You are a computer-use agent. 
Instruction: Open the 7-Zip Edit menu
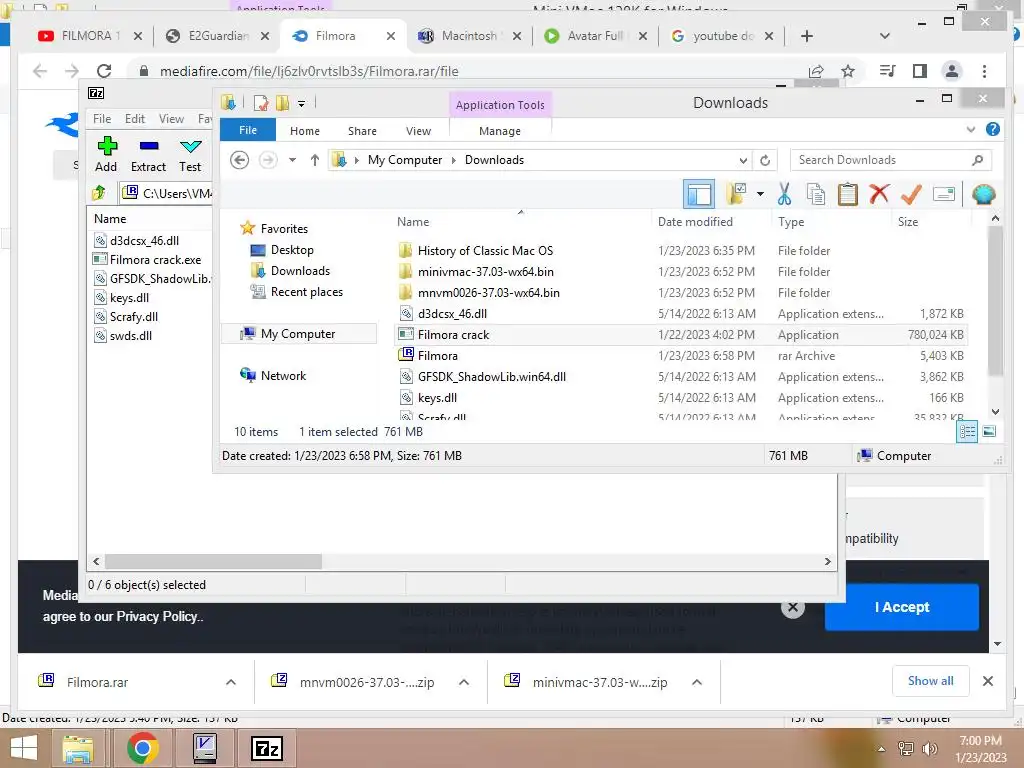[135, 119]
